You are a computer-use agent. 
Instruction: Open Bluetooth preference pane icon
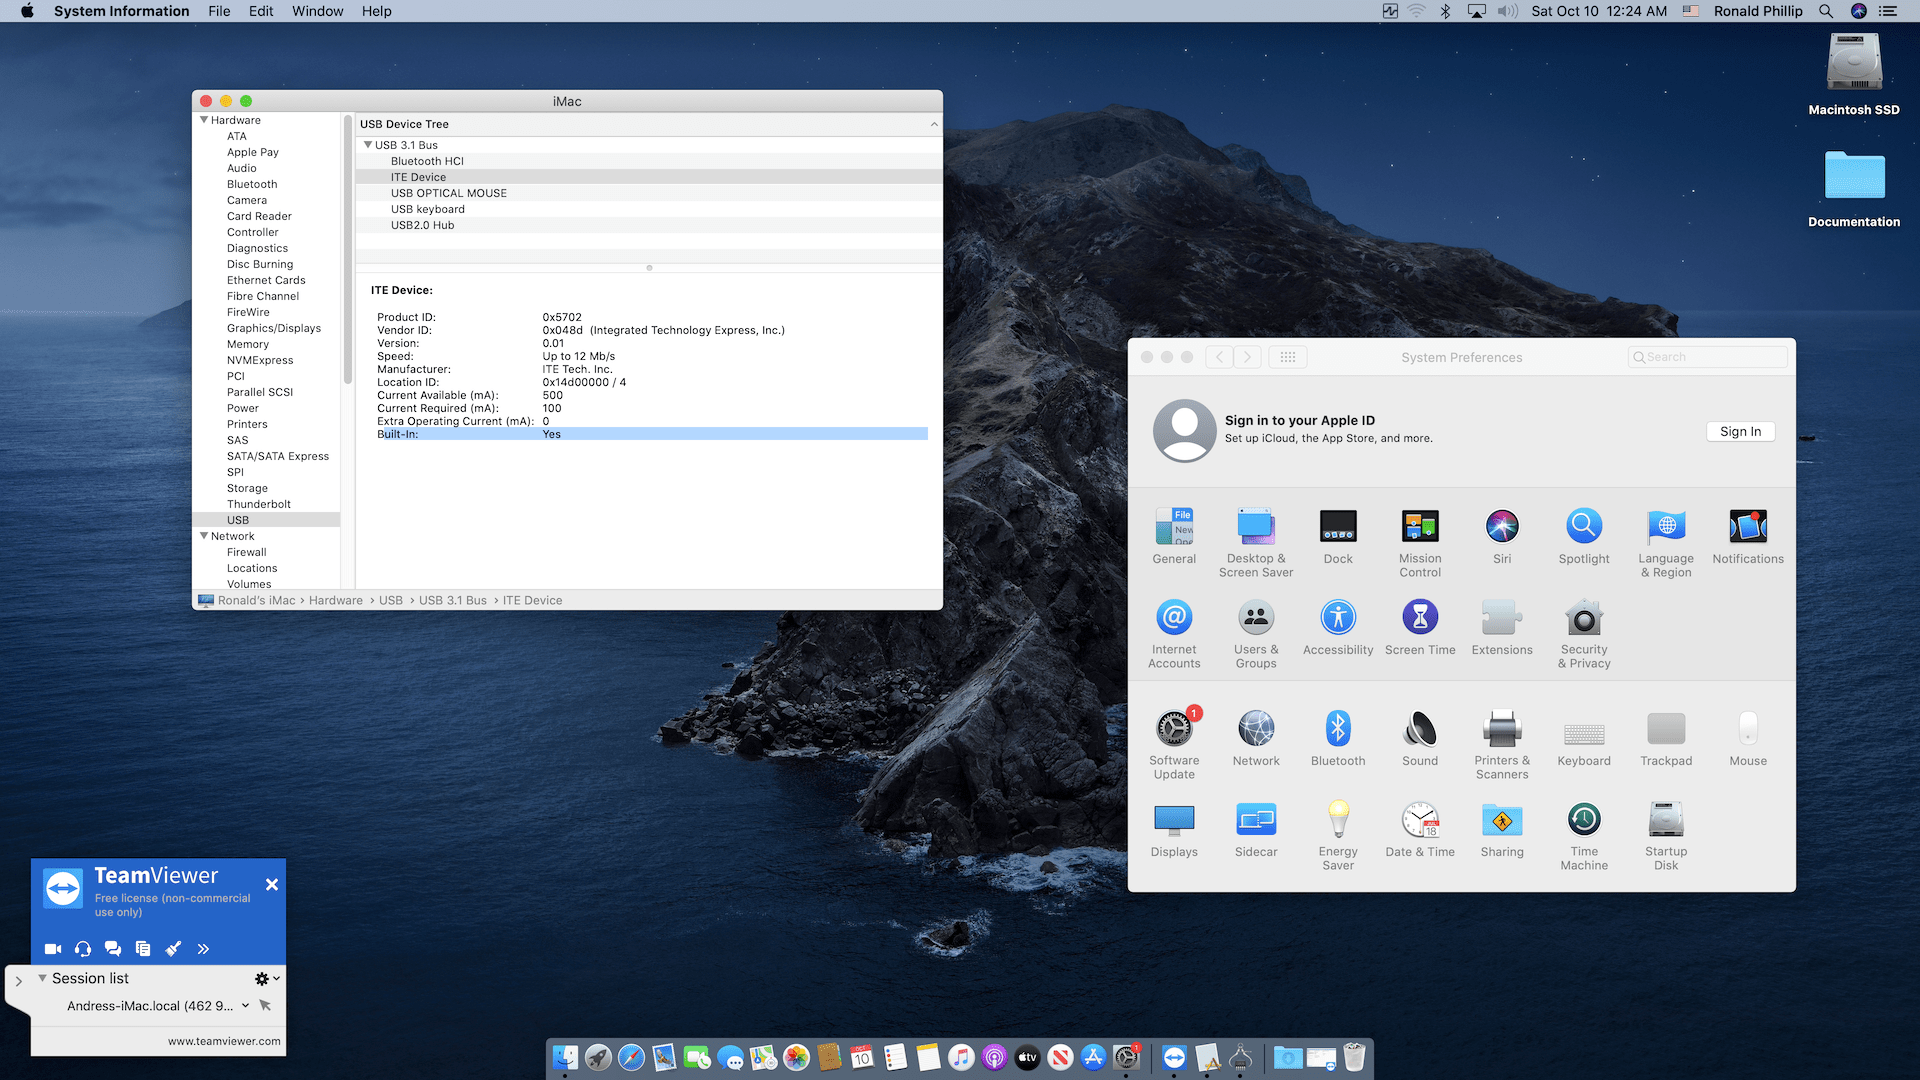[1337, 729]
